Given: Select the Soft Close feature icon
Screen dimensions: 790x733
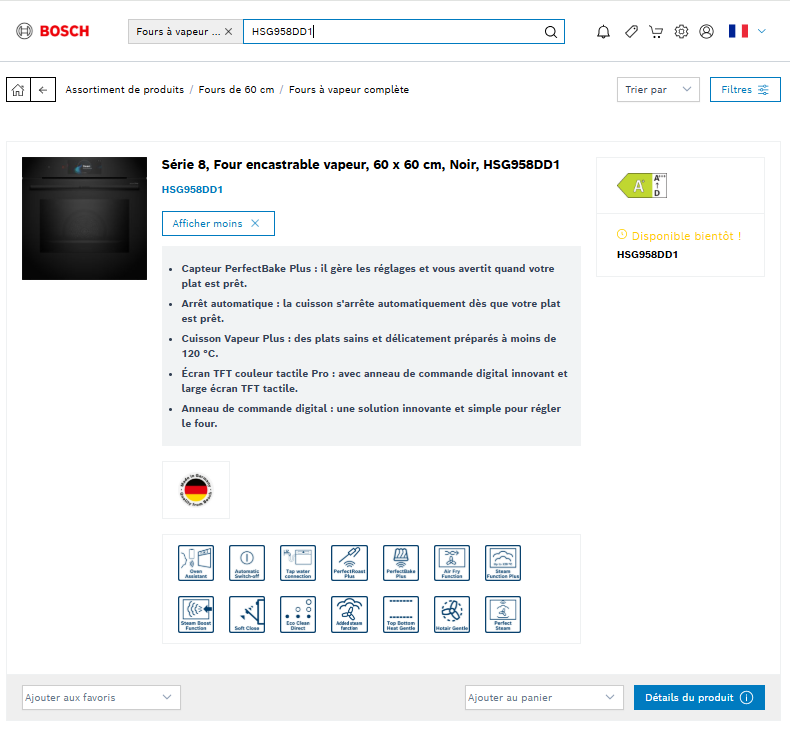Looking at the screenshot, I should 246,614.
